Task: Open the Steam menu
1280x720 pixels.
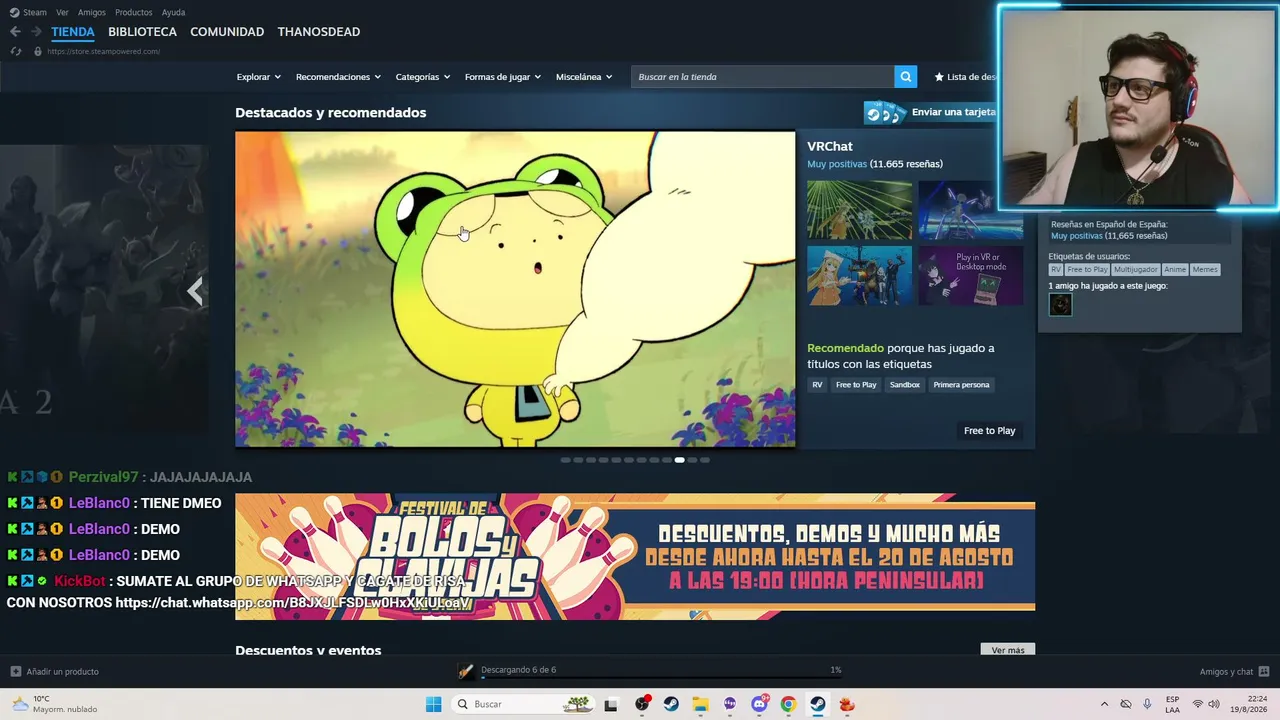Action: tap(35, 12)
